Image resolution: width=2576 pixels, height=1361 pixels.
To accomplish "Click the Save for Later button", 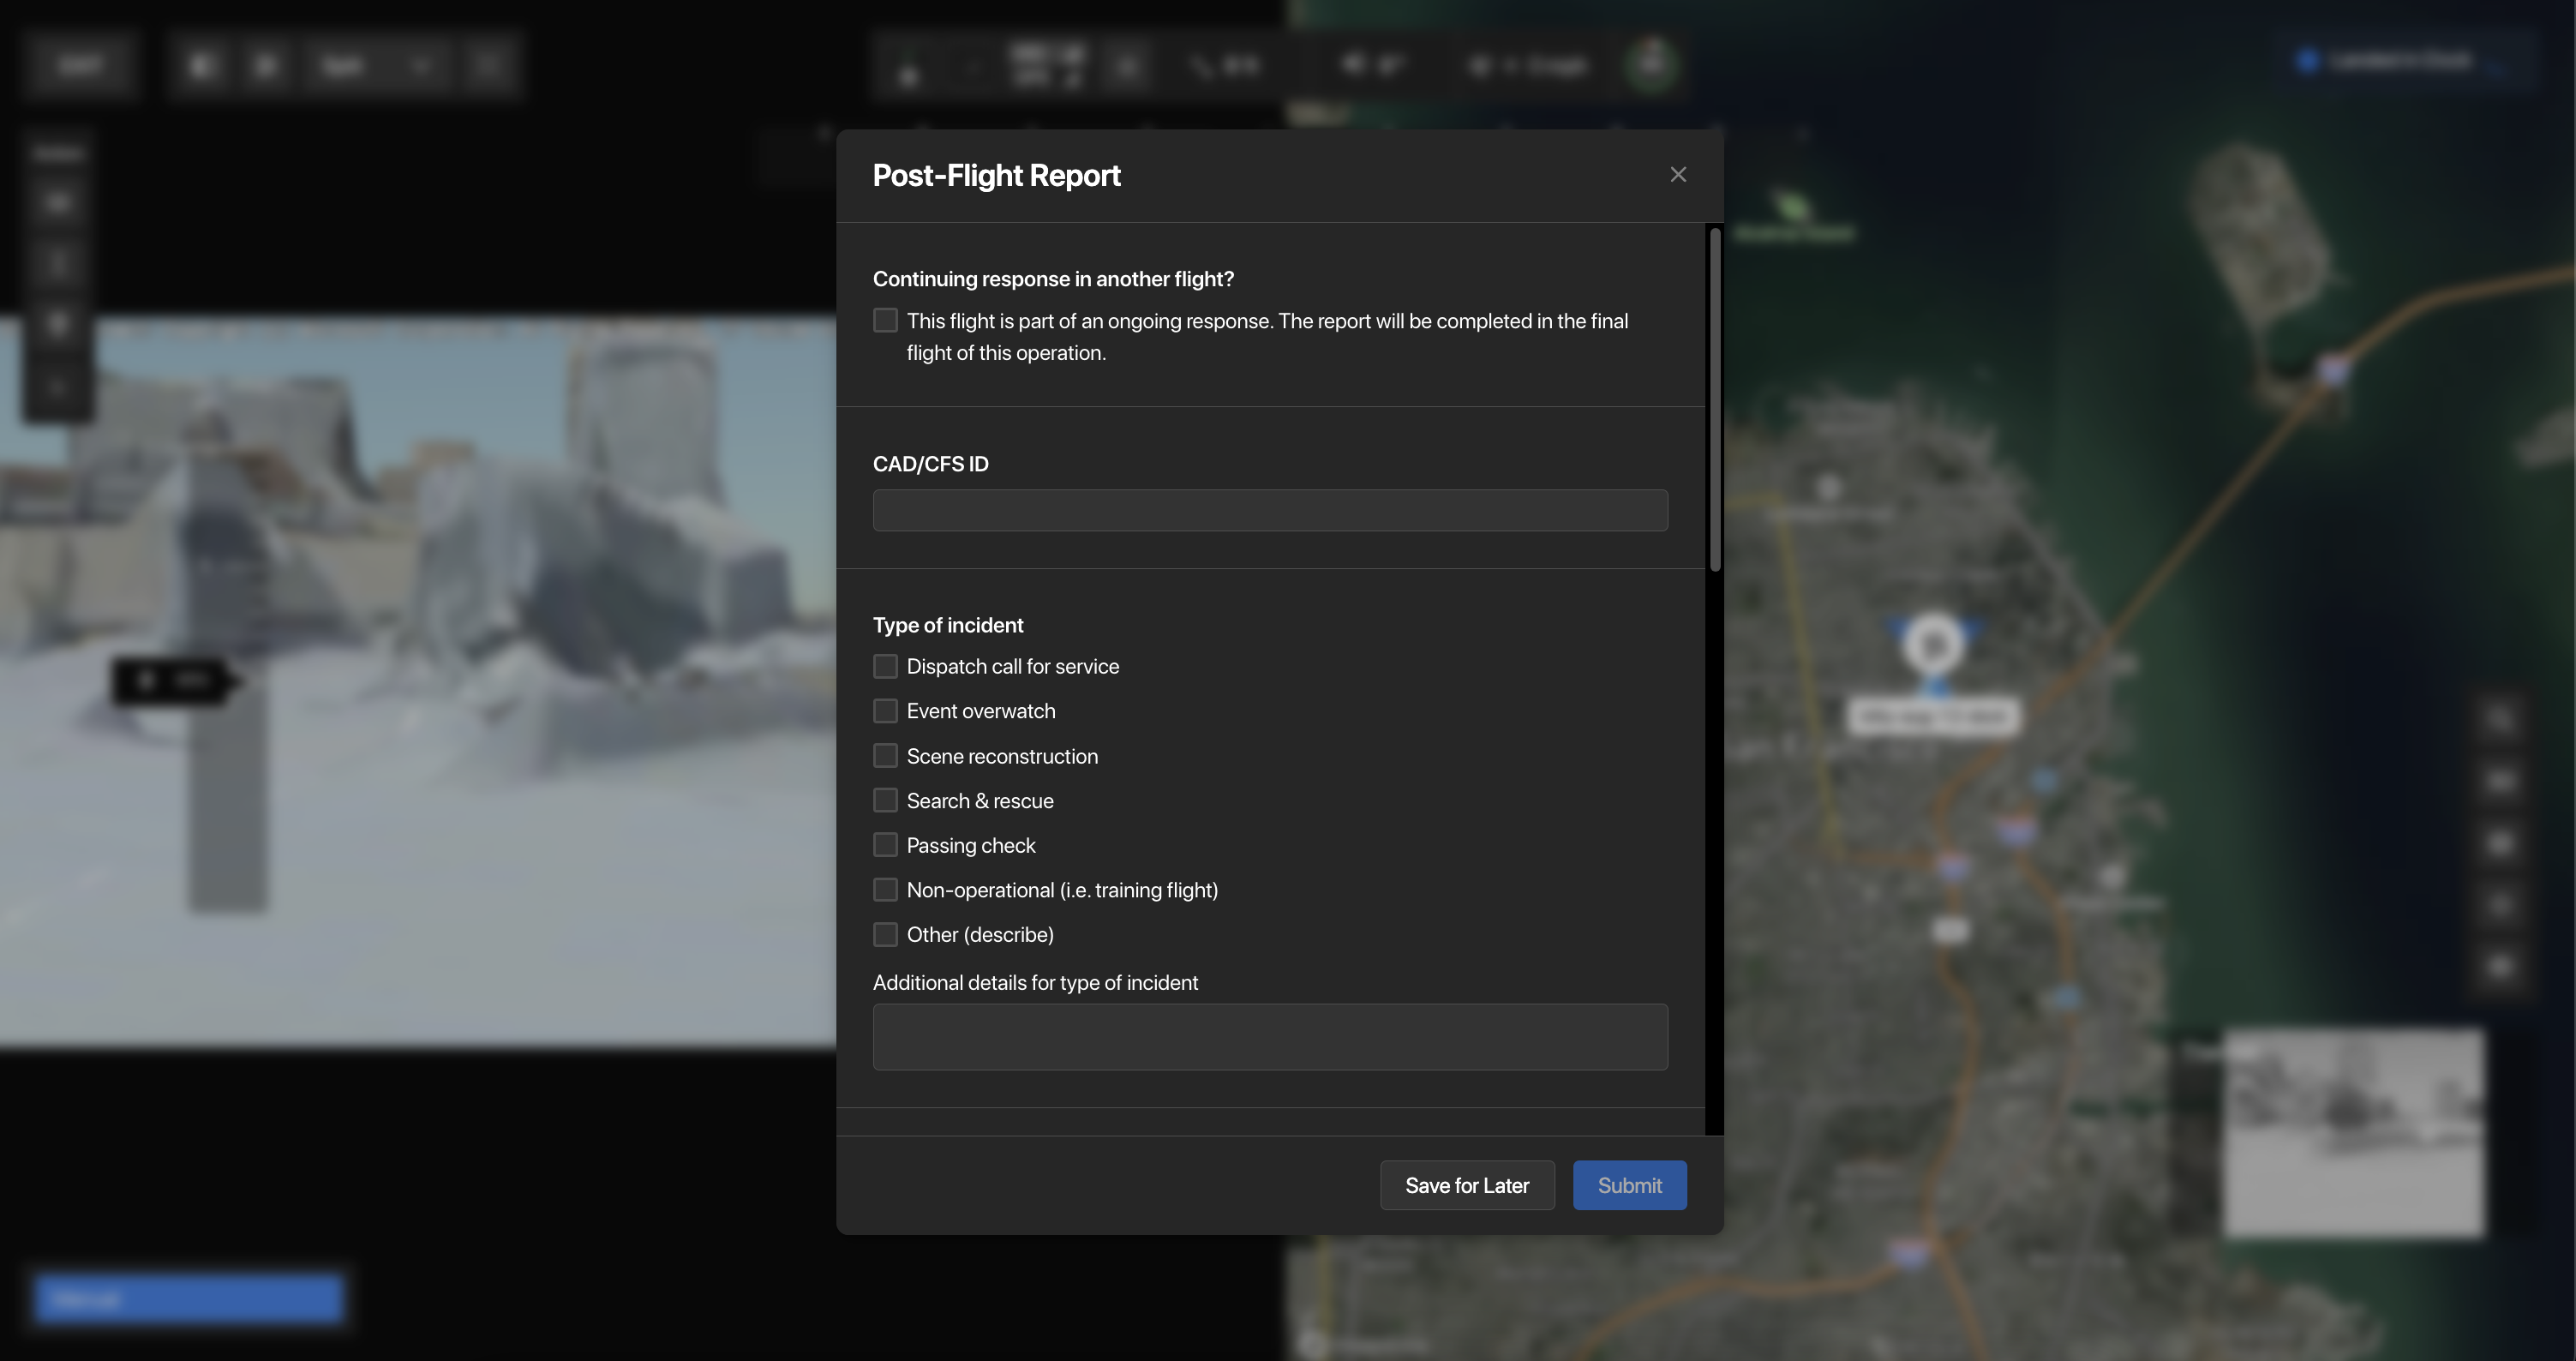I will point(1467,1185).
